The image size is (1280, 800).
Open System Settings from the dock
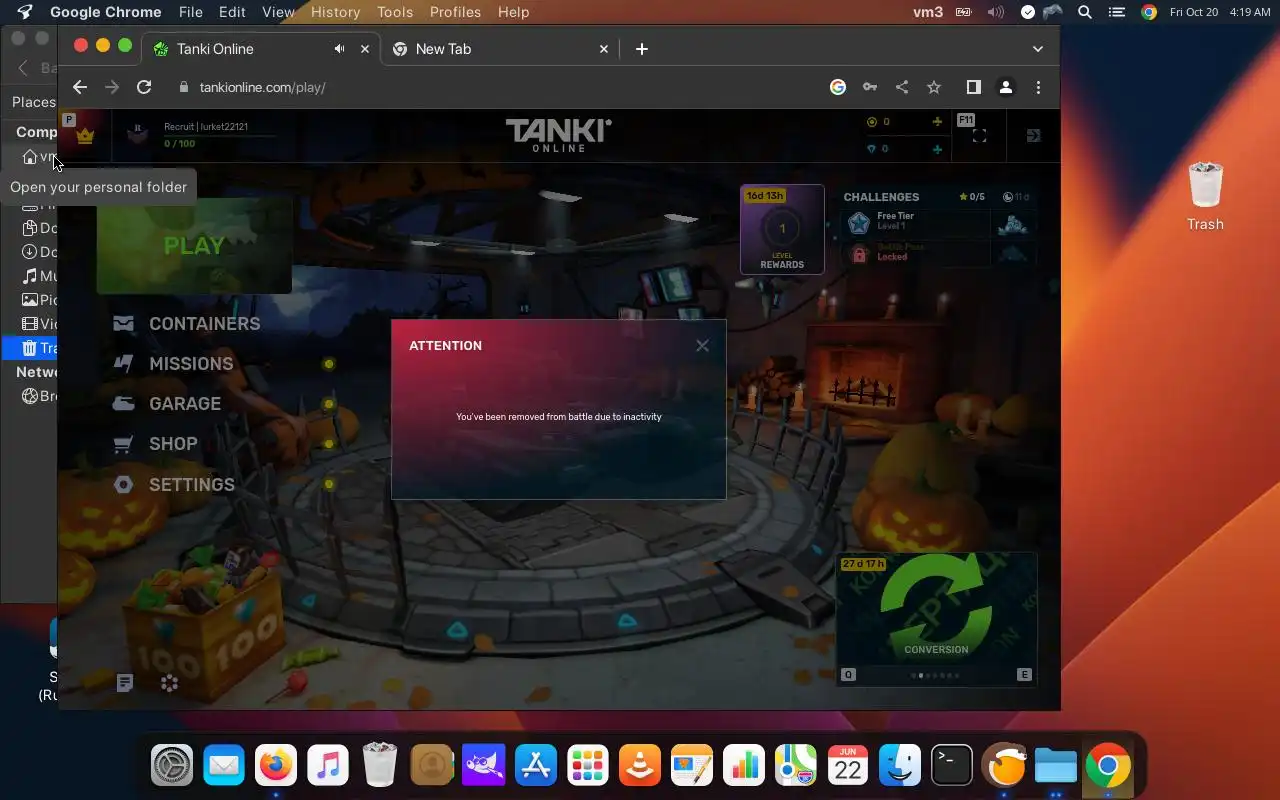[x=172, y=767]
